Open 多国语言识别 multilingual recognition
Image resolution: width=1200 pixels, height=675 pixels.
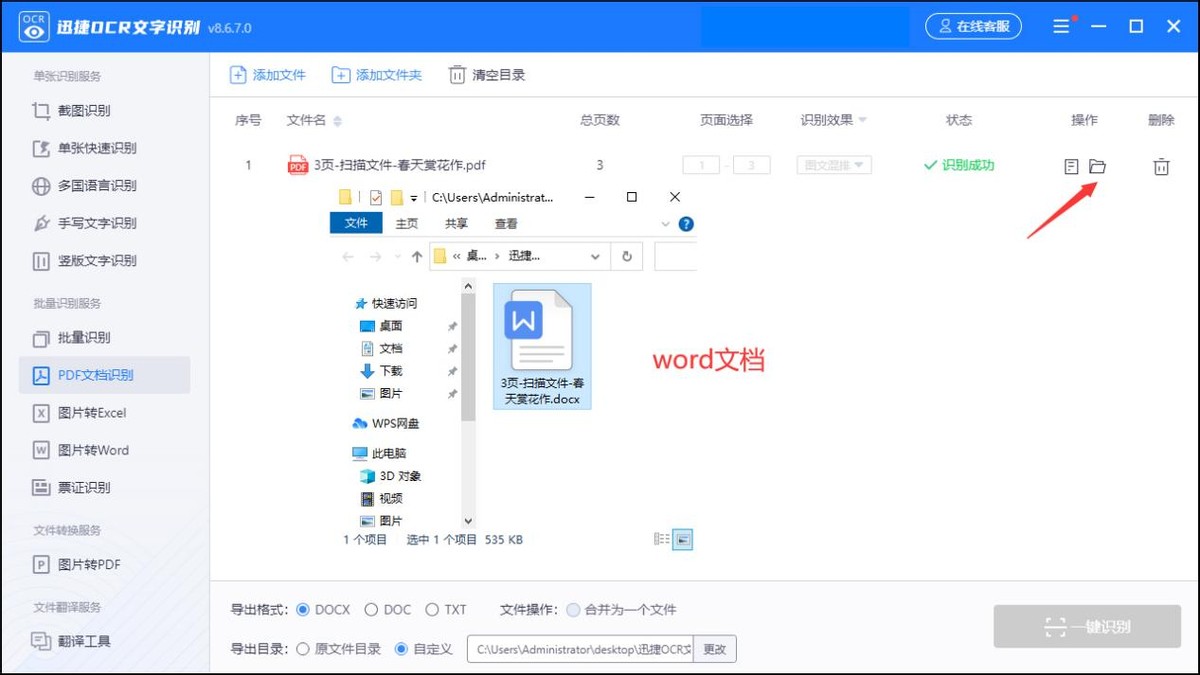85,185
